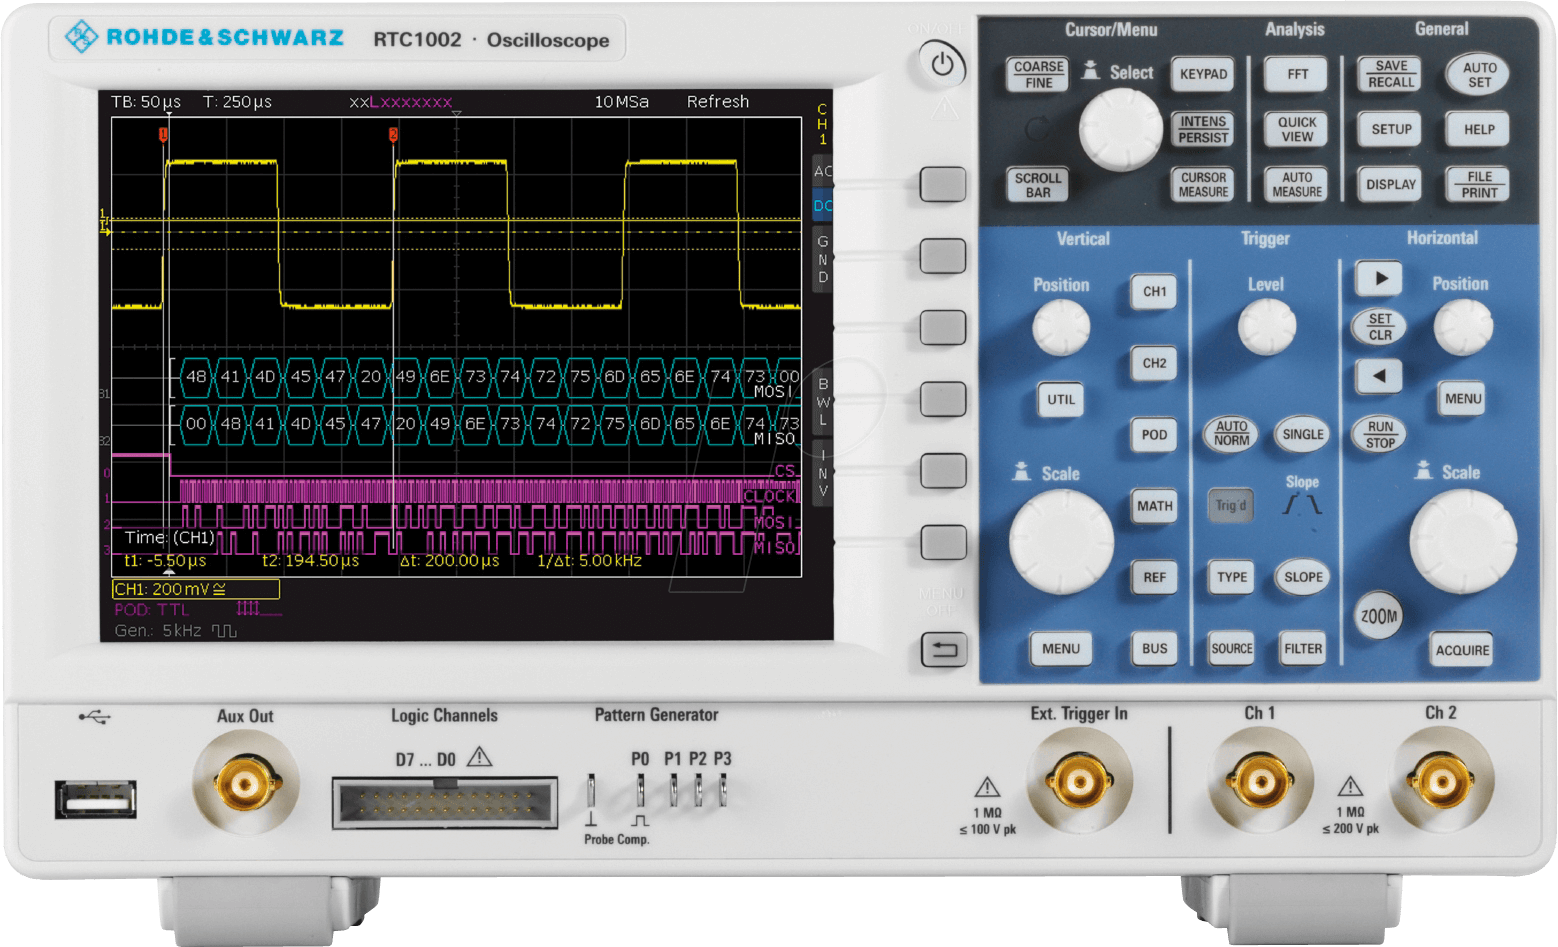This screenshot has width=1558, height=947.
Task: Select the CH1 channel button
Action: [x=1154, y=292]
